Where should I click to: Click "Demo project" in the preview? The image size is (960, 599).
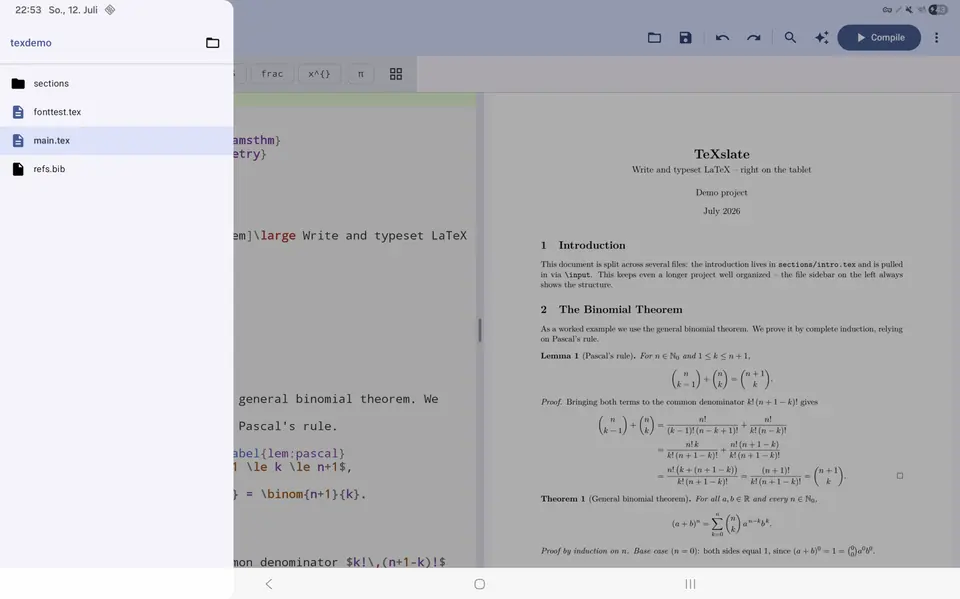721,192
